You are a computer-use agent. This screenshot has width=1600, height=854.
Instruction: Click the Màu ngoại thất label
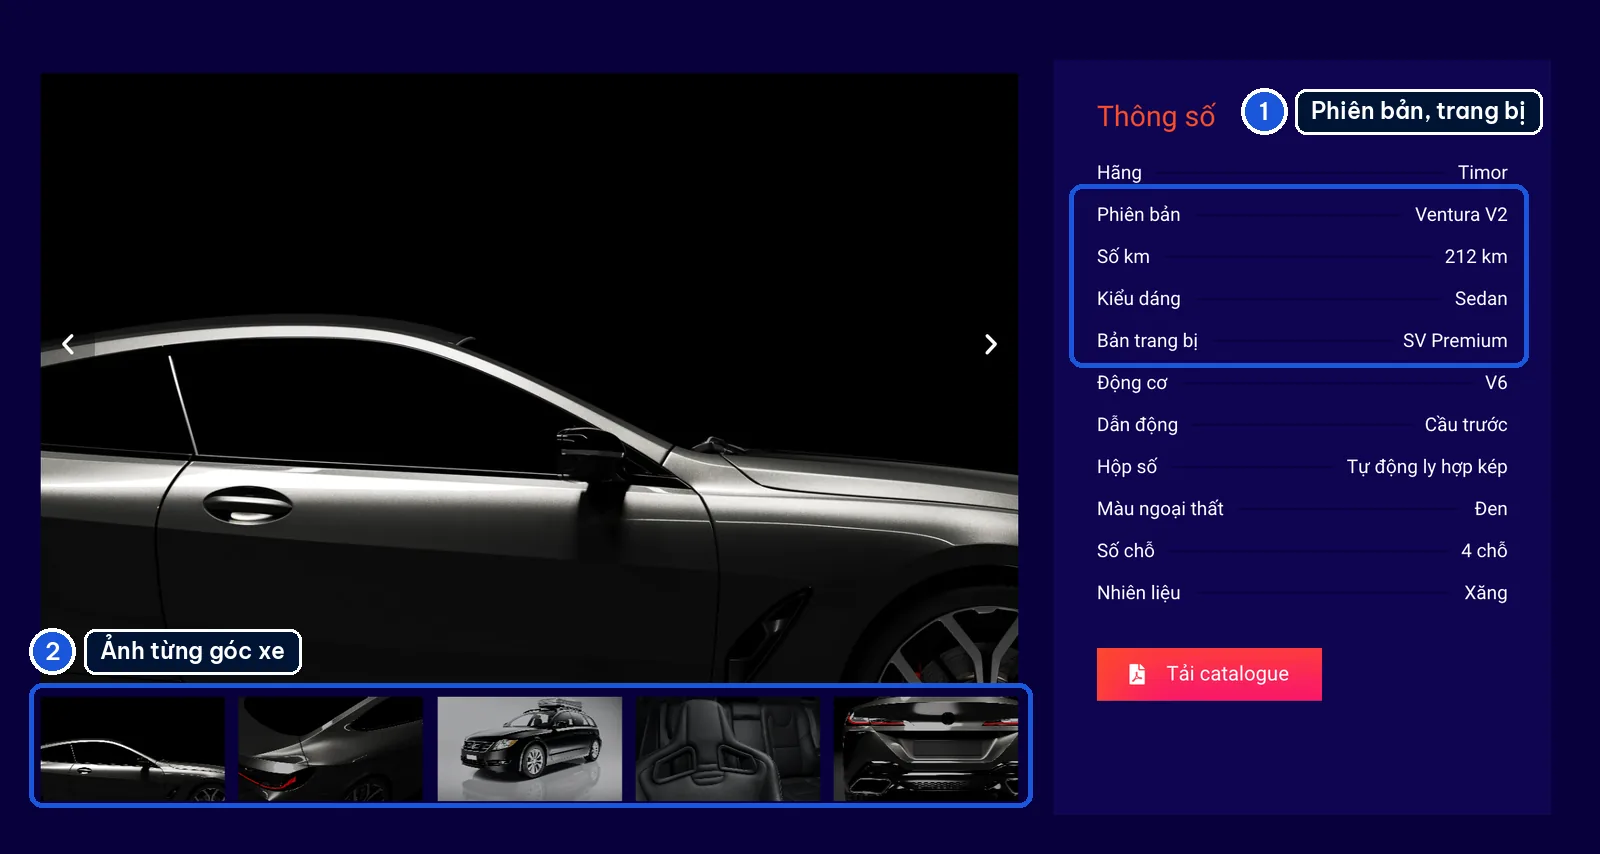pyautogui.click(x=1160, y=508)
